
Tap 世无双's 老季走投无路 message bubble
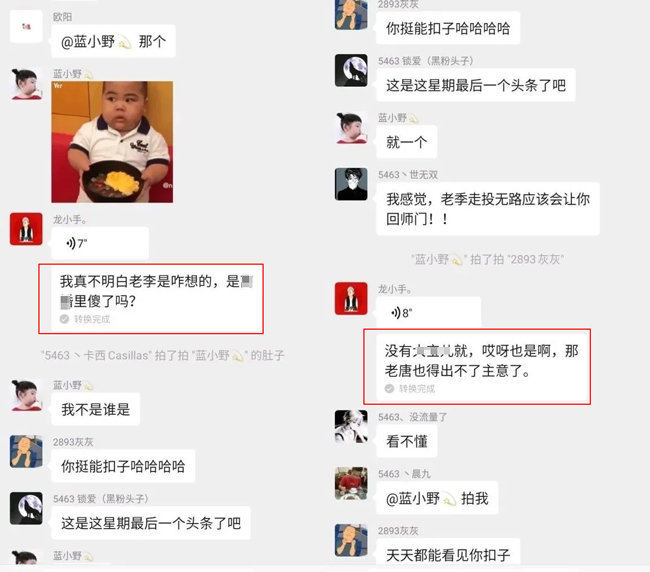(x=488, y=209)
